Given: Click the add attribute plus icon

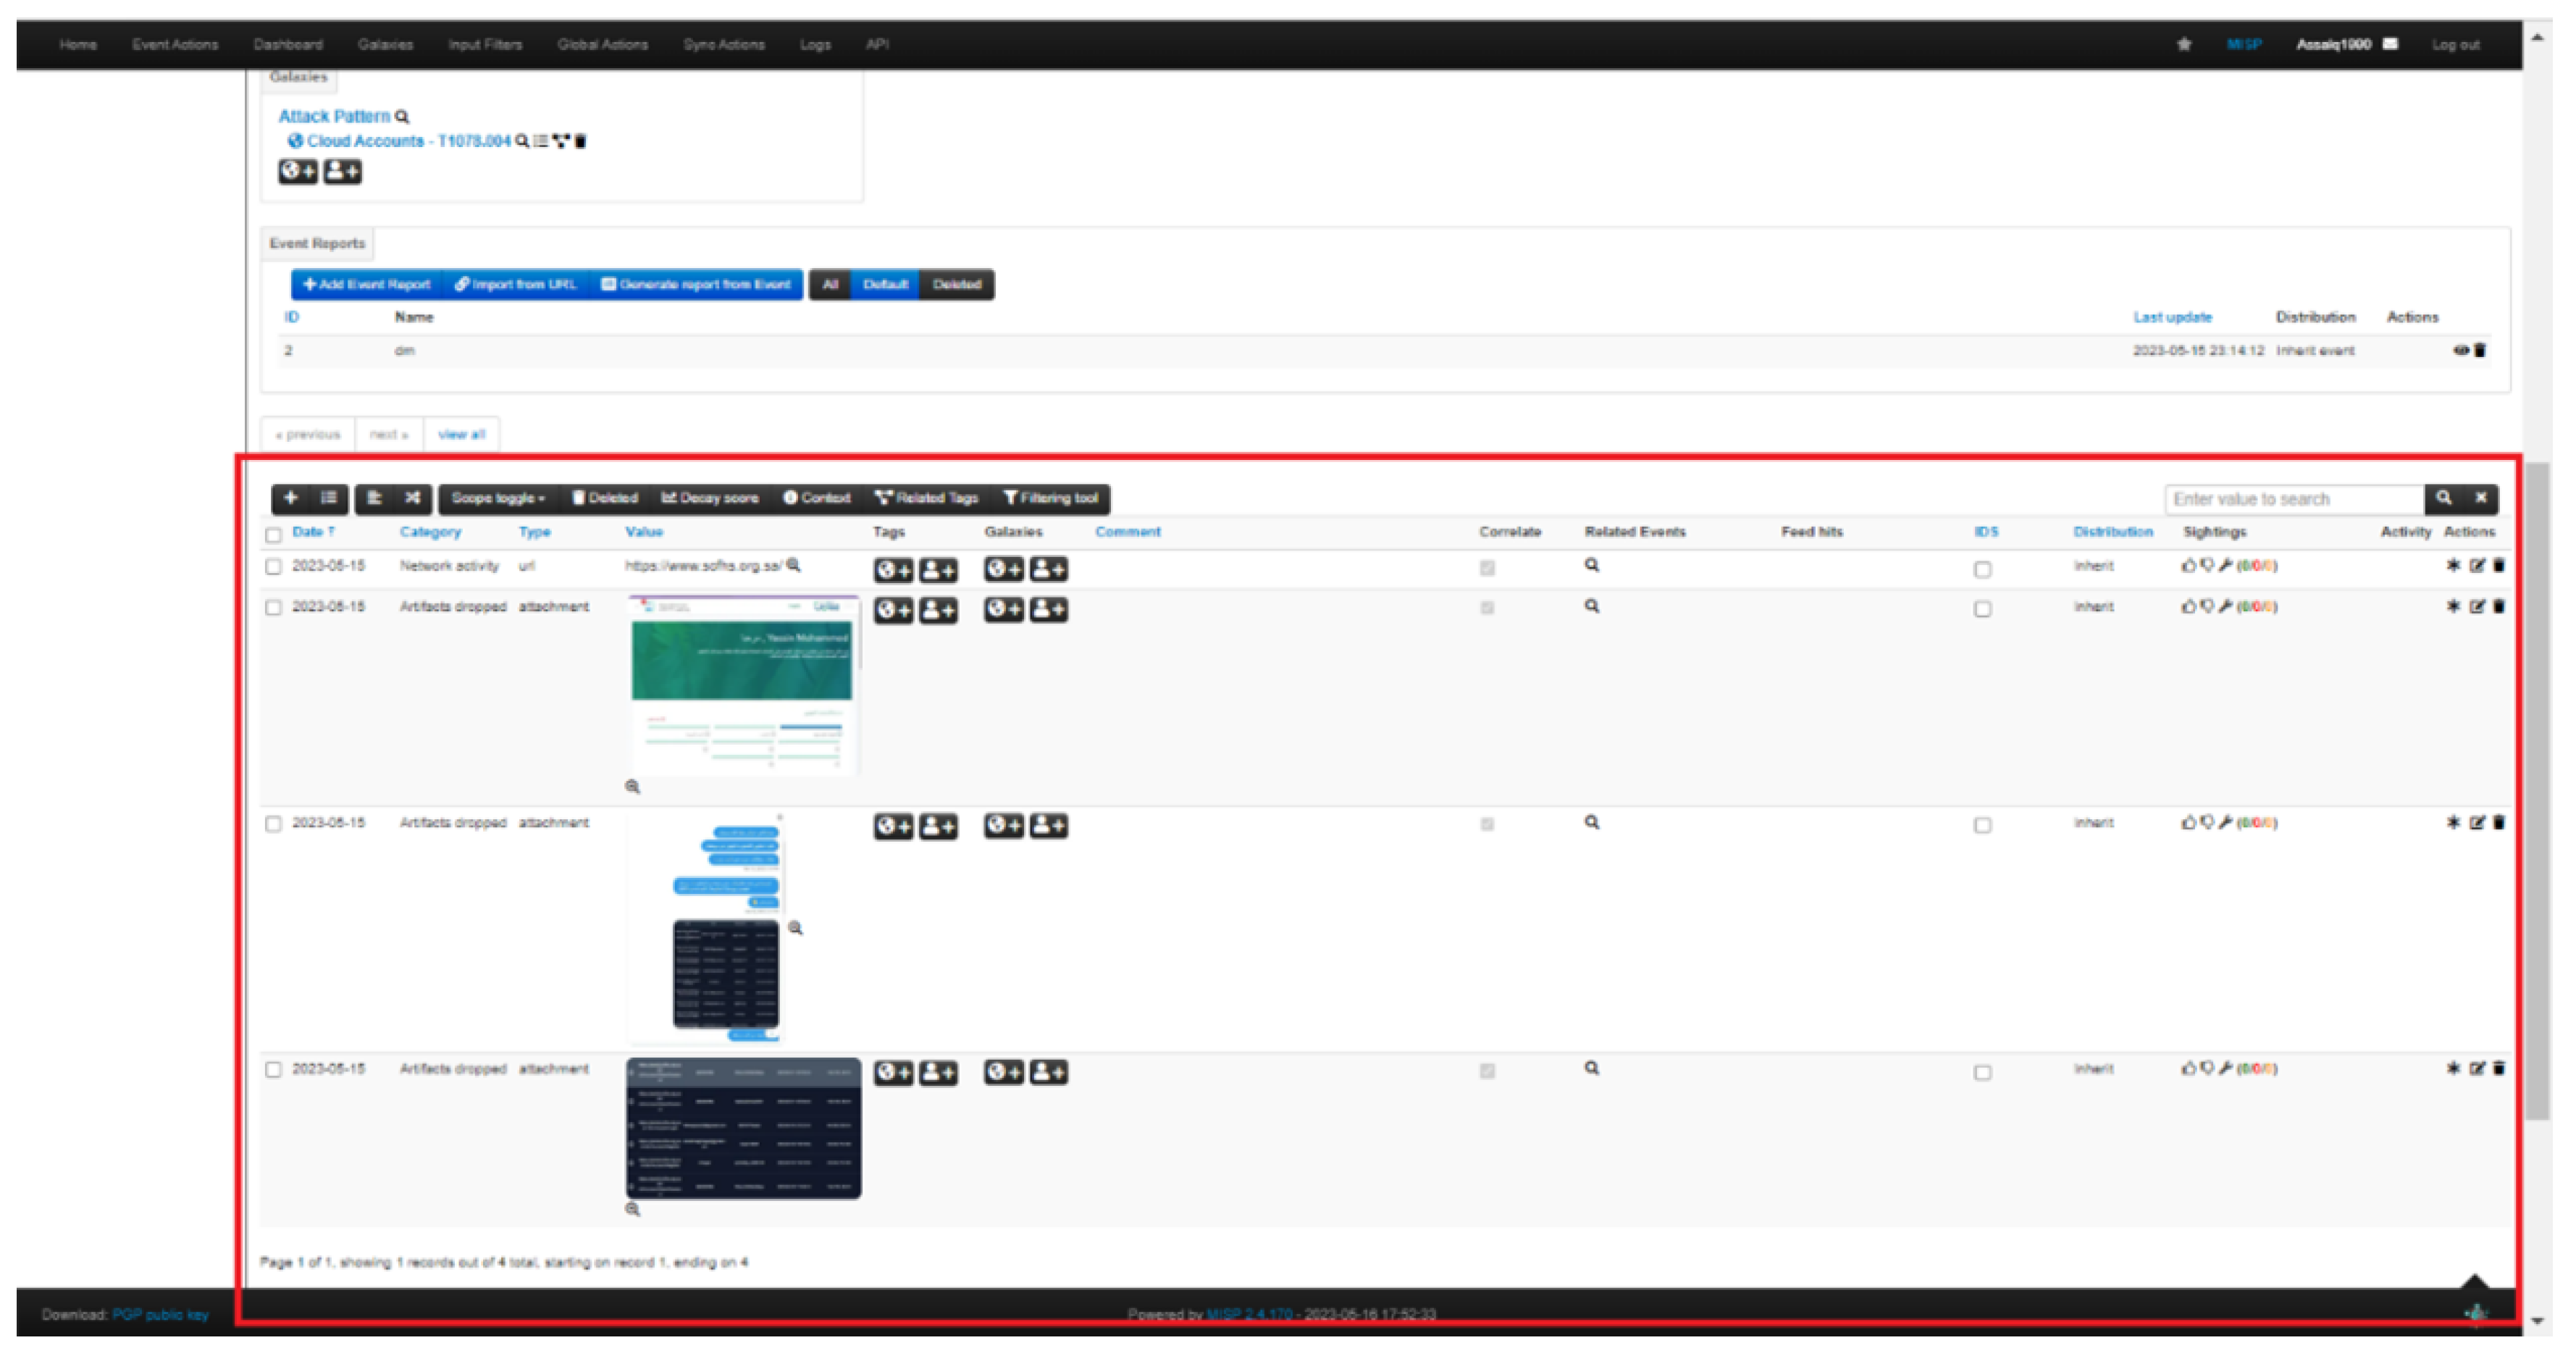Looking at the screenshot, I should tap(291, 498).
